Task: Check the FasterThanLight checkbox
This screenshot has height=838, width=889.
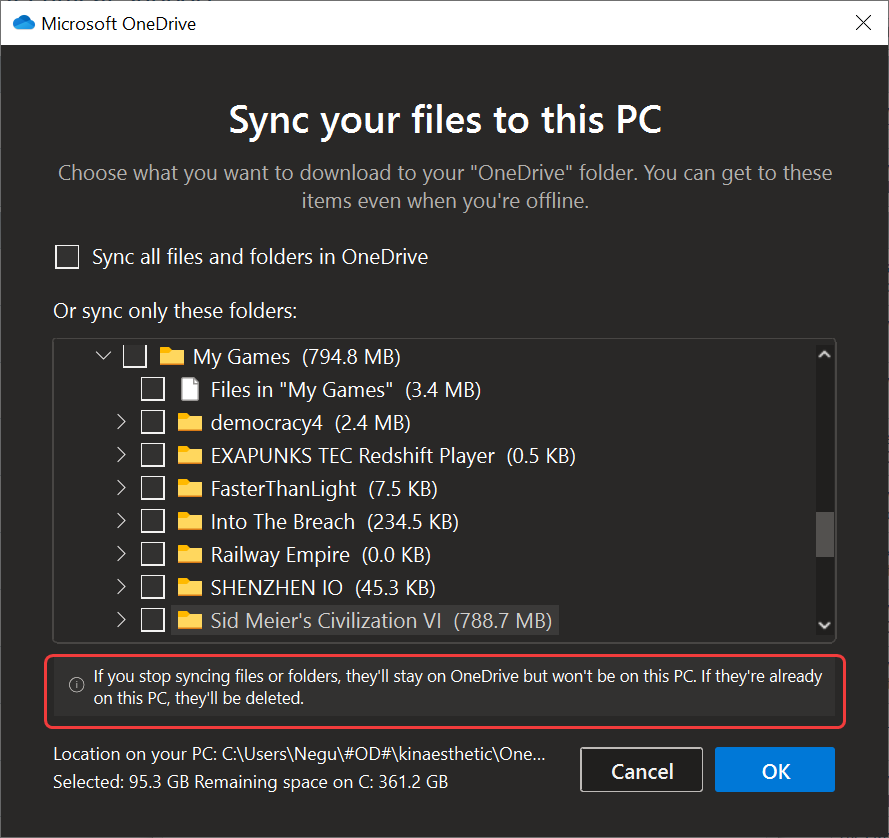Action: pyautogui.click(x=153, y=488)
